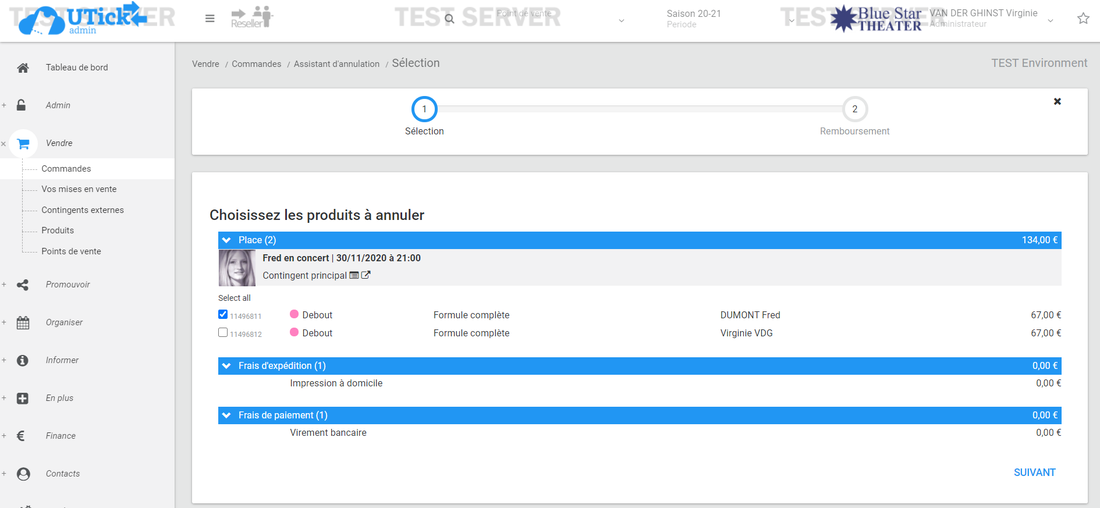This screenshot has width=1100, height=508.
Task: Open Vos mises en vente submenu
Action: 79,189
